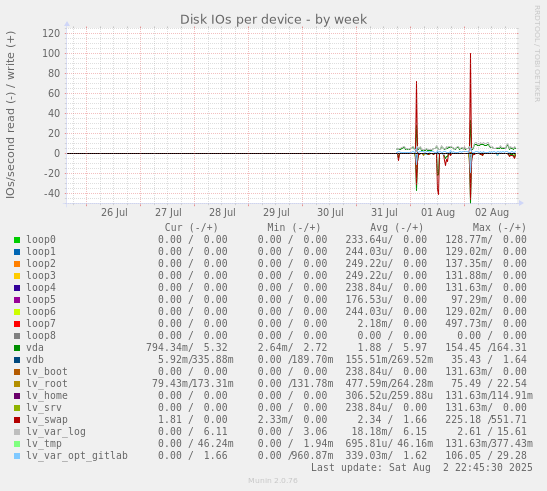Select the loop2 legend label
The height and width of the screenshot is (491, 547).
[x=41, y=263]
